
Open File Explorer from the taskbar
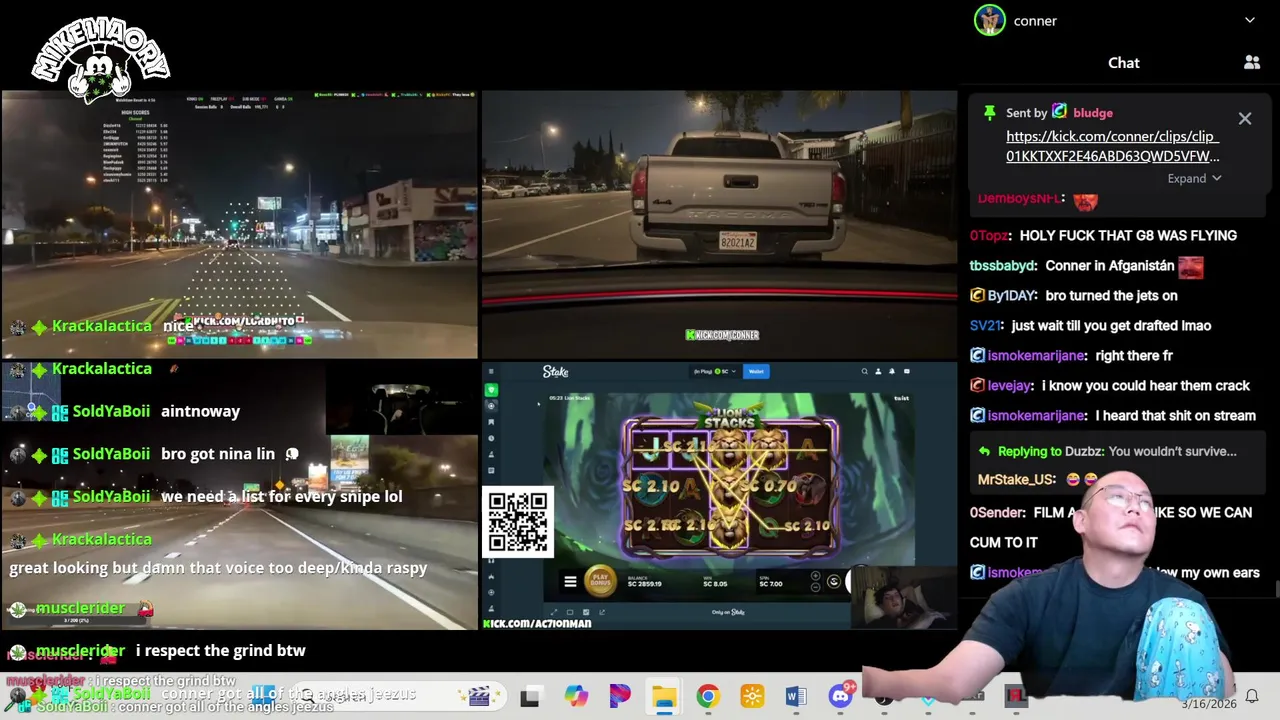pyautogui.click(x=663, y=696)
